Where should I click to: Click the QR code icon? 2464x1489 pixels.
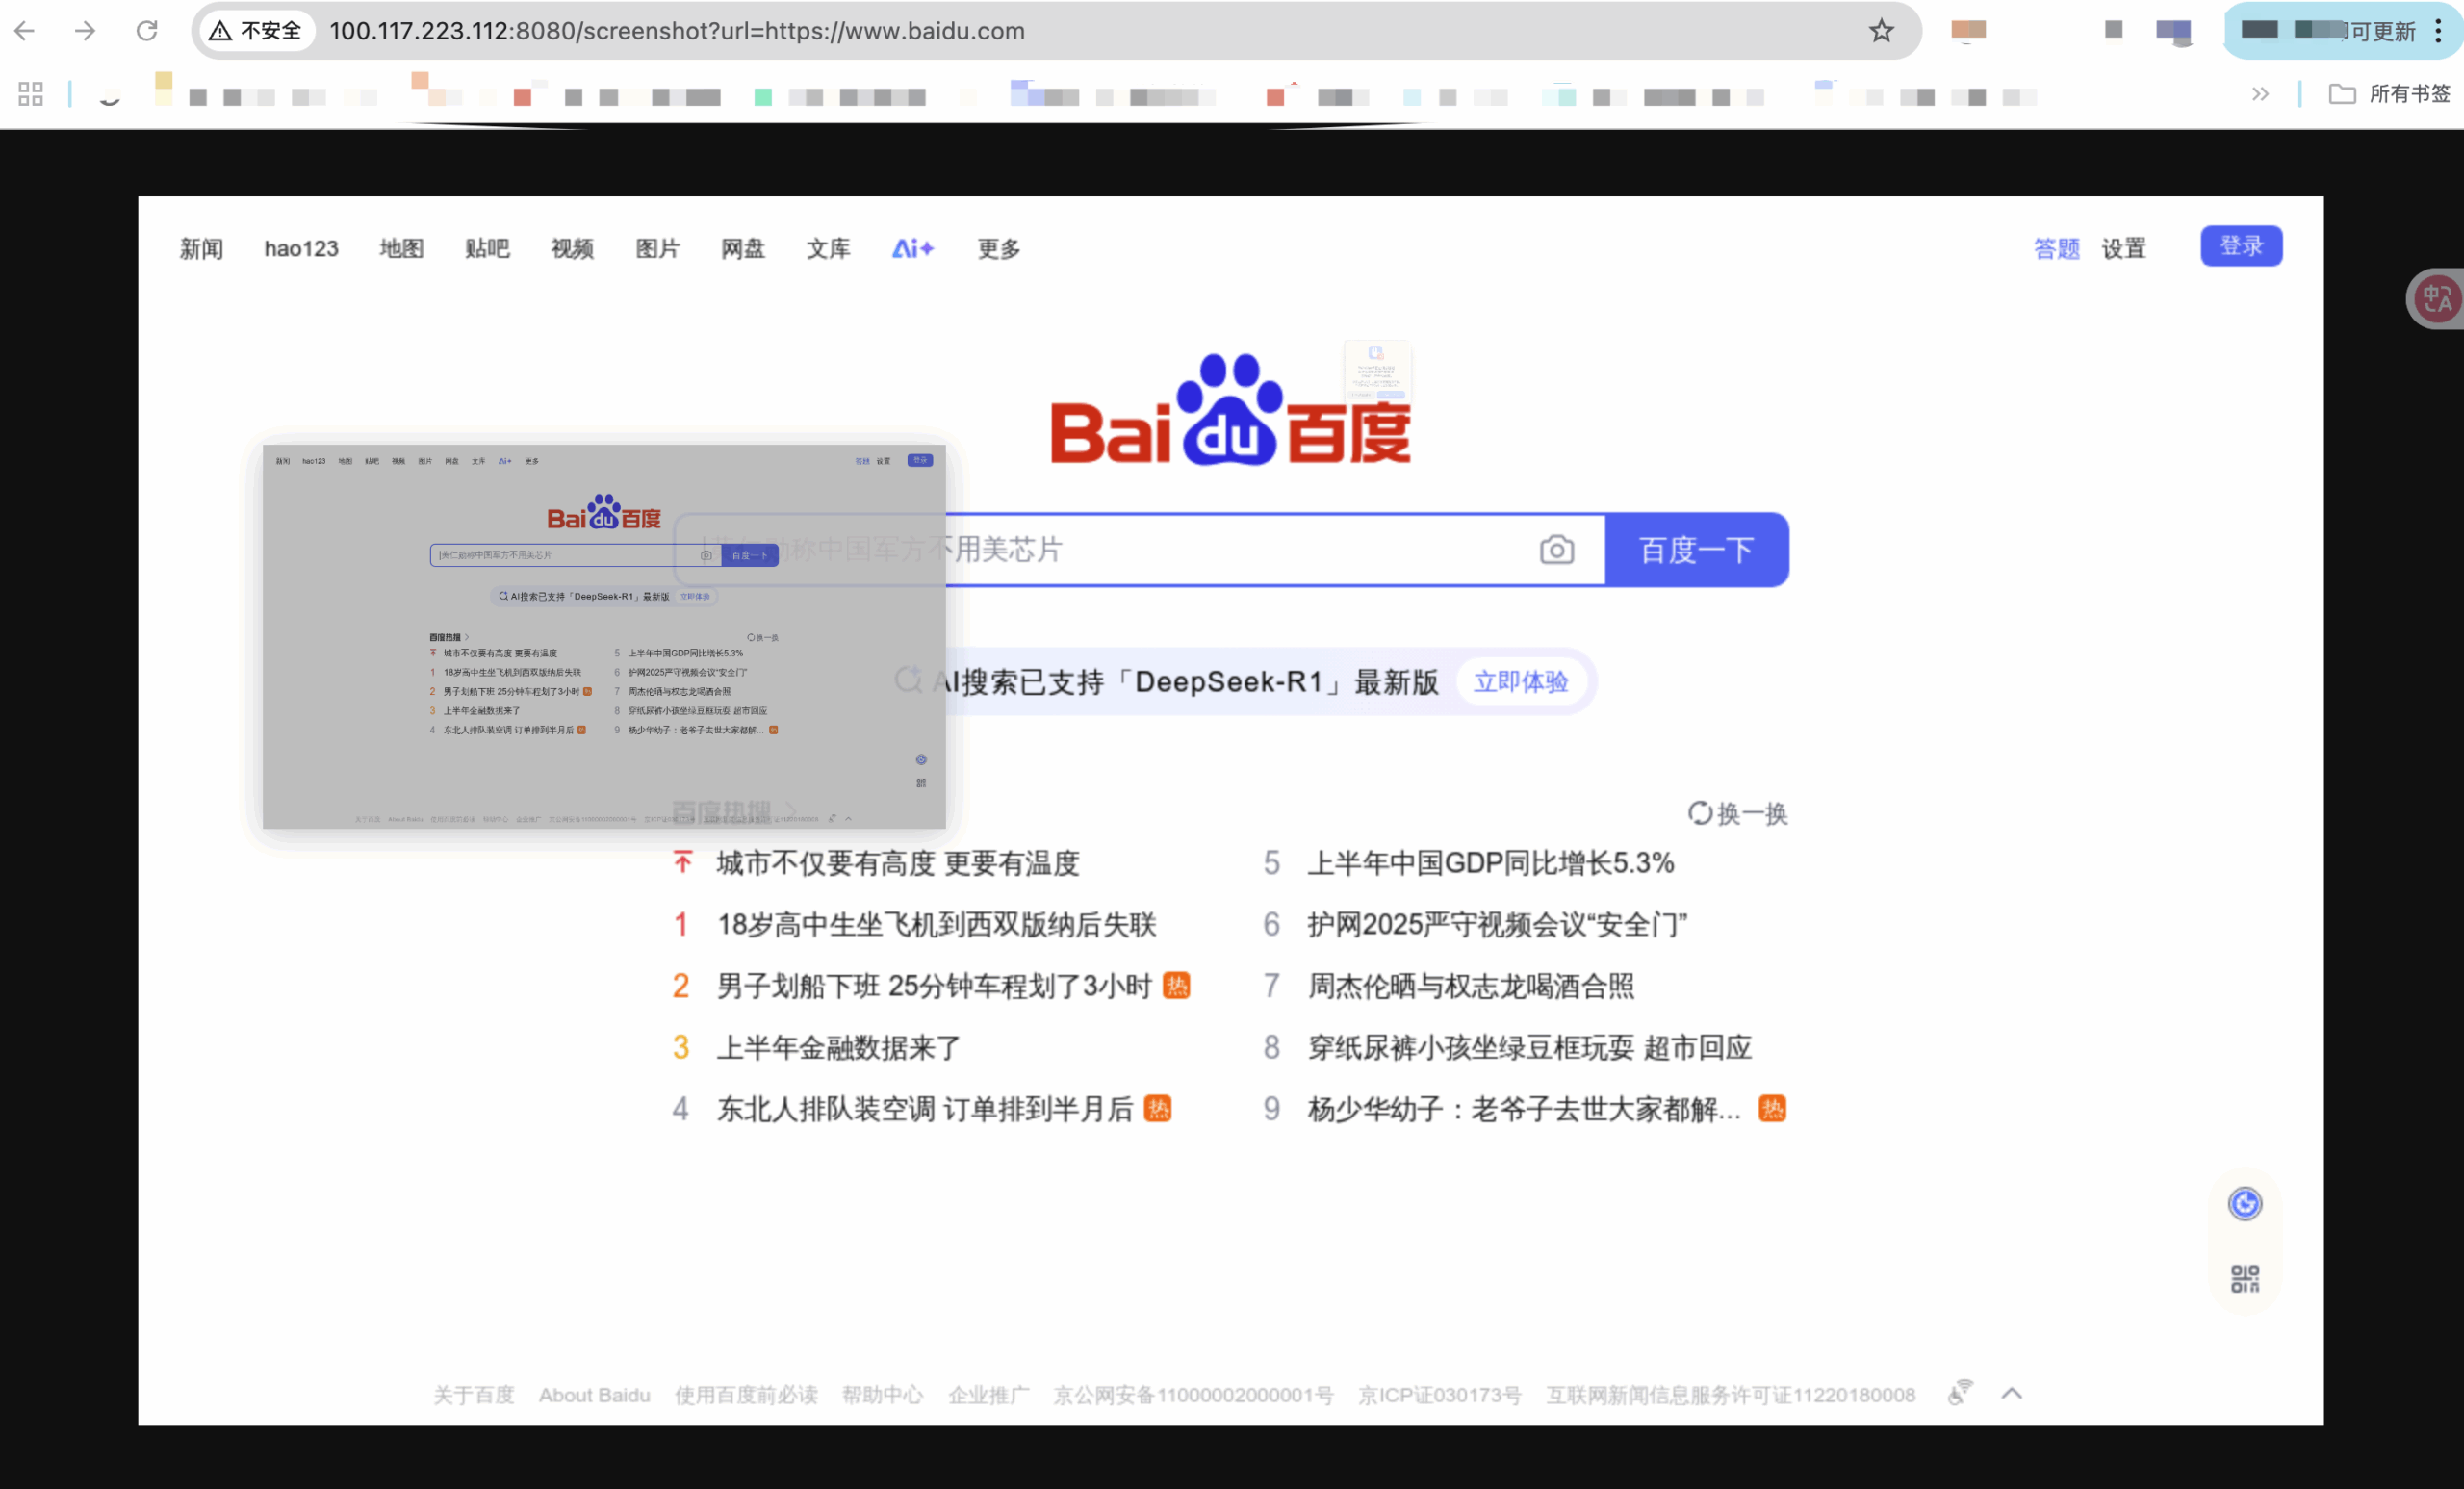click(x=2244, y=1278)
